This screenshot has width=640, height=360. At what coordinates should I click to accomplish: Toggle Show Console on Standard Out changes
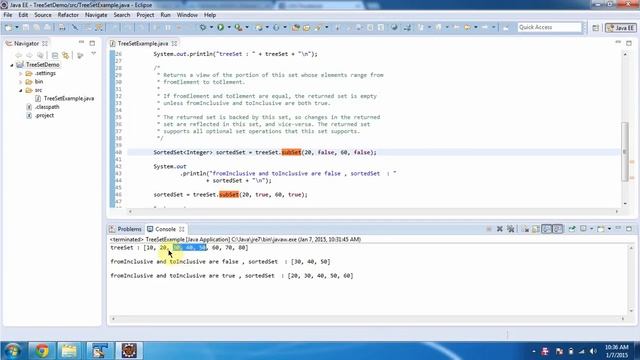coord(547,229)
